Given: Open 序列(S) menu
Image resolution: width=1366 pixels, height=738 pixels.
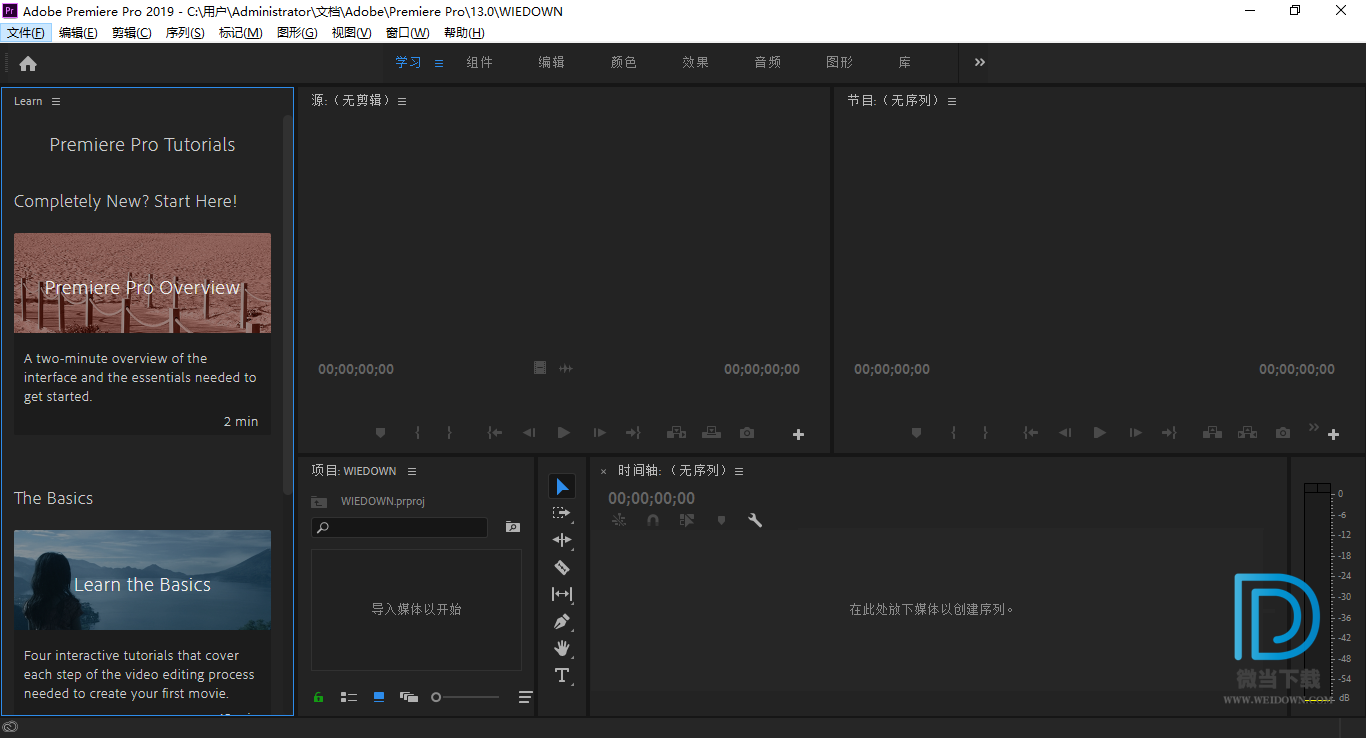Looking at the screenshot, I should tap(185, 33).
